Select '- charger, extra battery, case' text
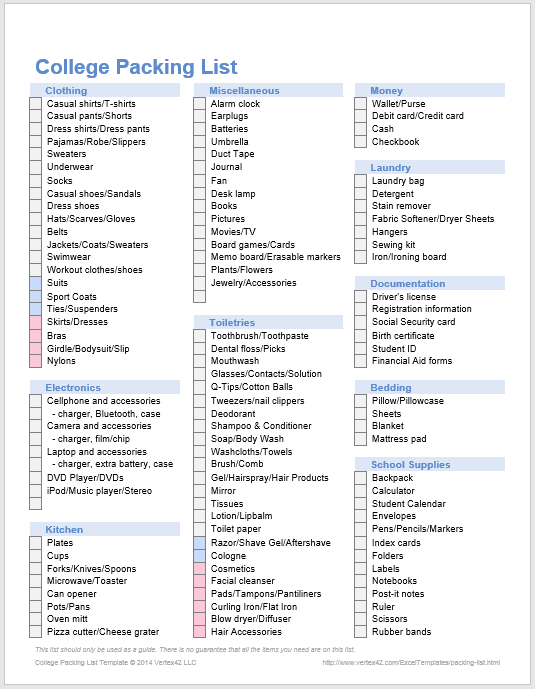Viewport: 535px width, 689px height. [112, 464]
